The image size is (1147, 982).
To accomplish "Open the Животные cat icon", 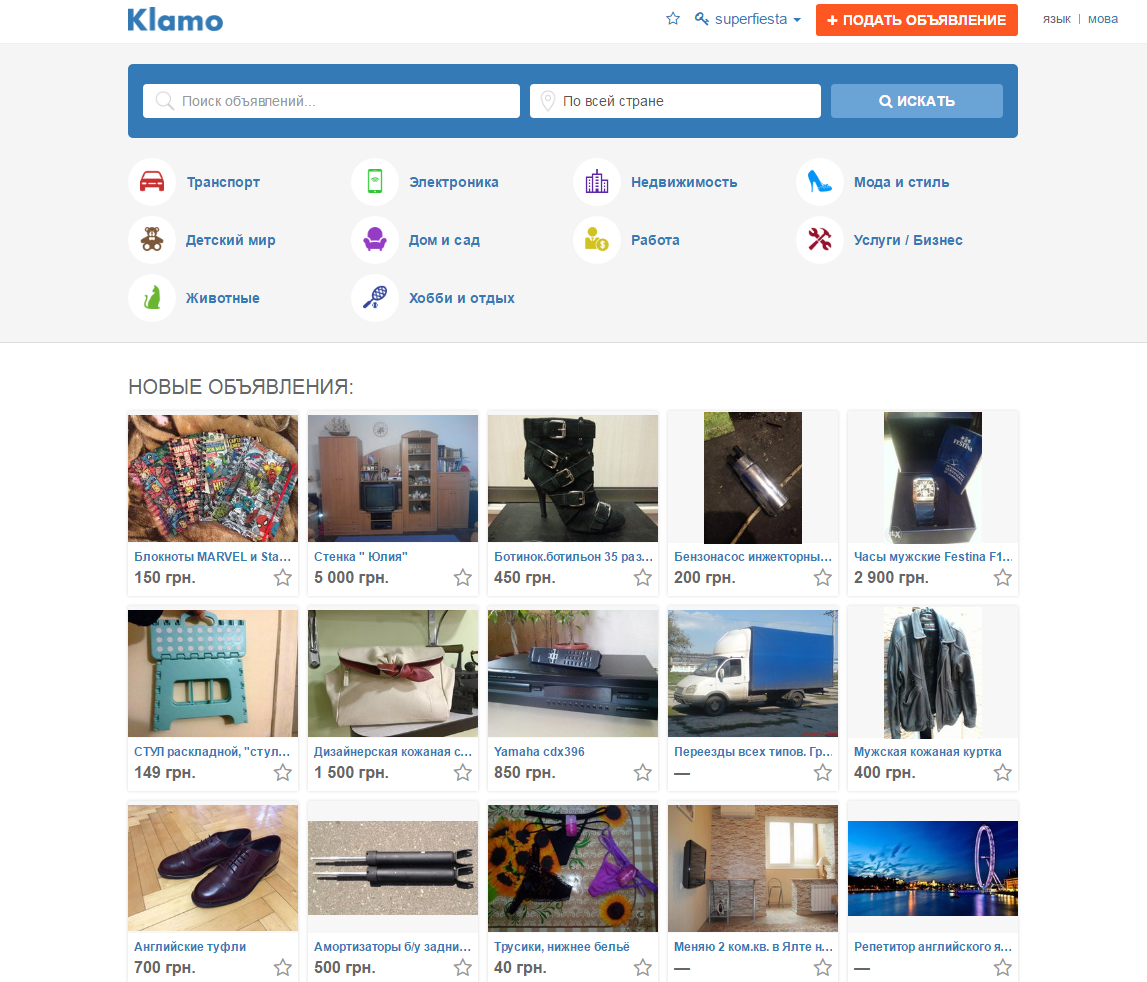I will click(152, 298).
